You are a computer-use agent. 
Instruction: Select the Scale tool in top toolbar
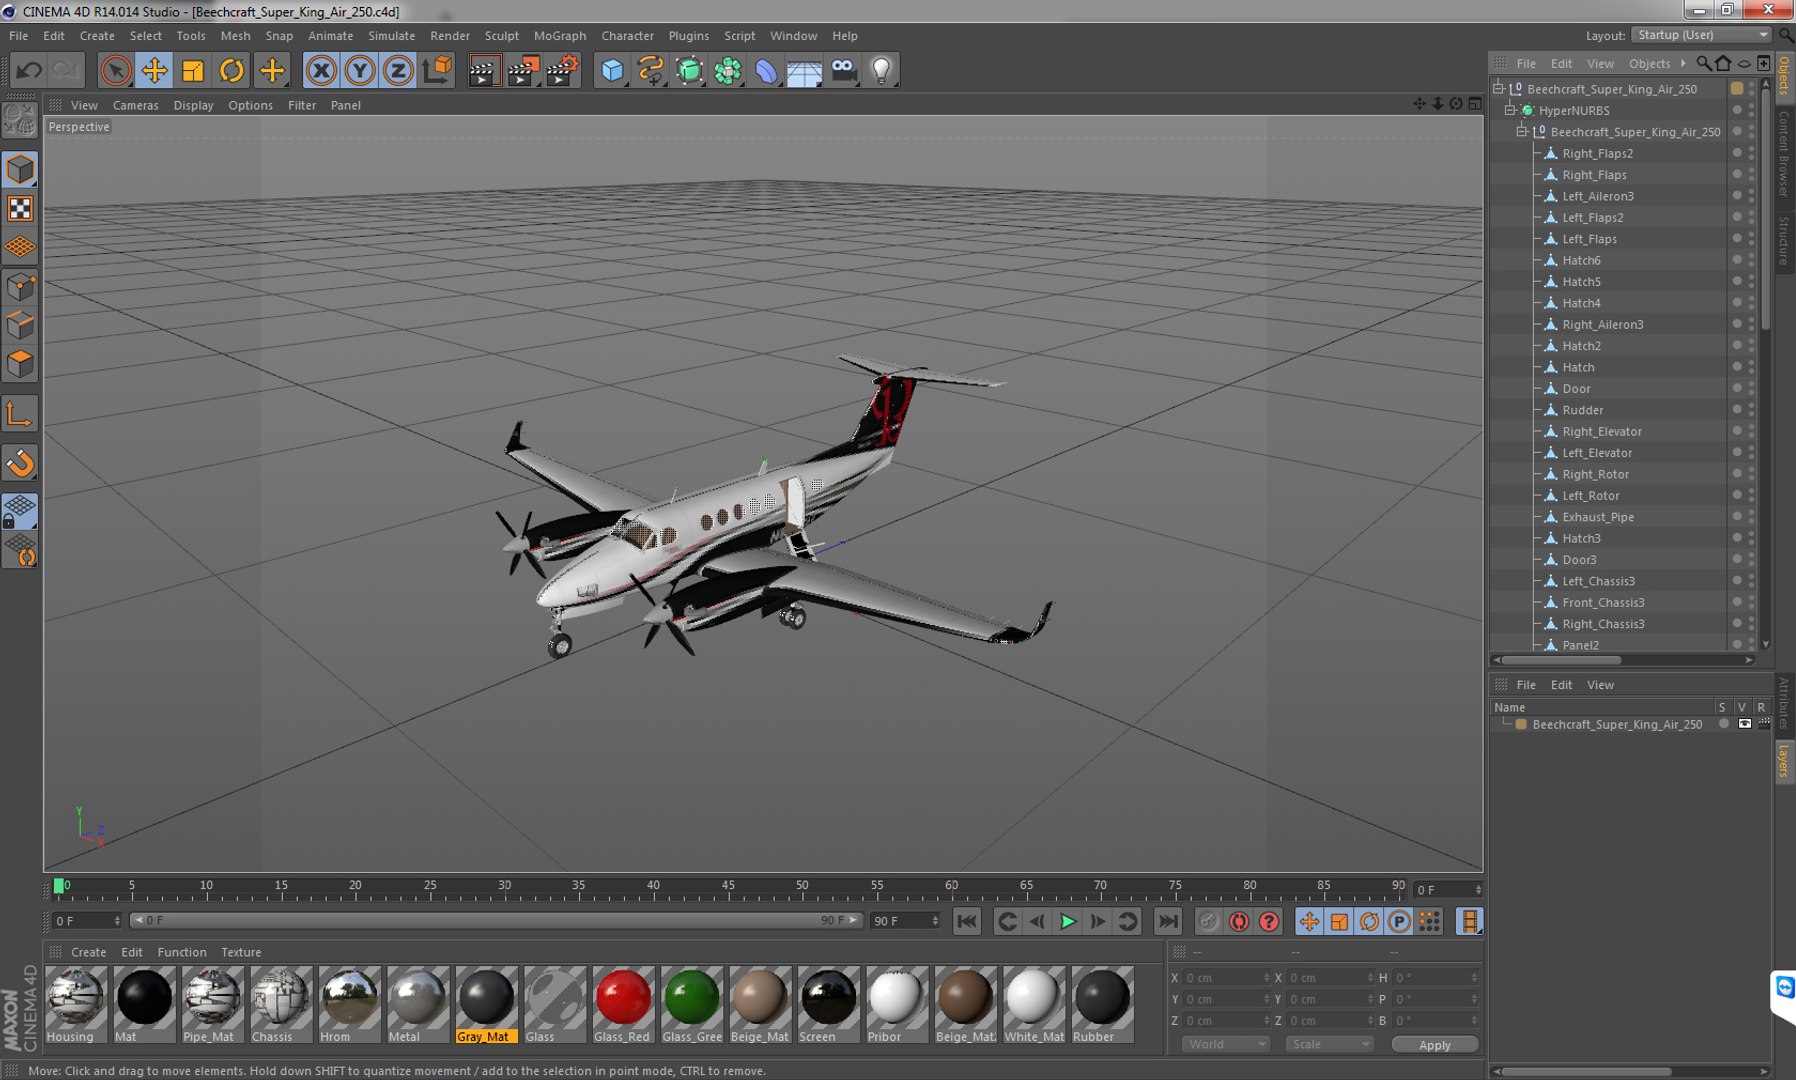[193, 70]
